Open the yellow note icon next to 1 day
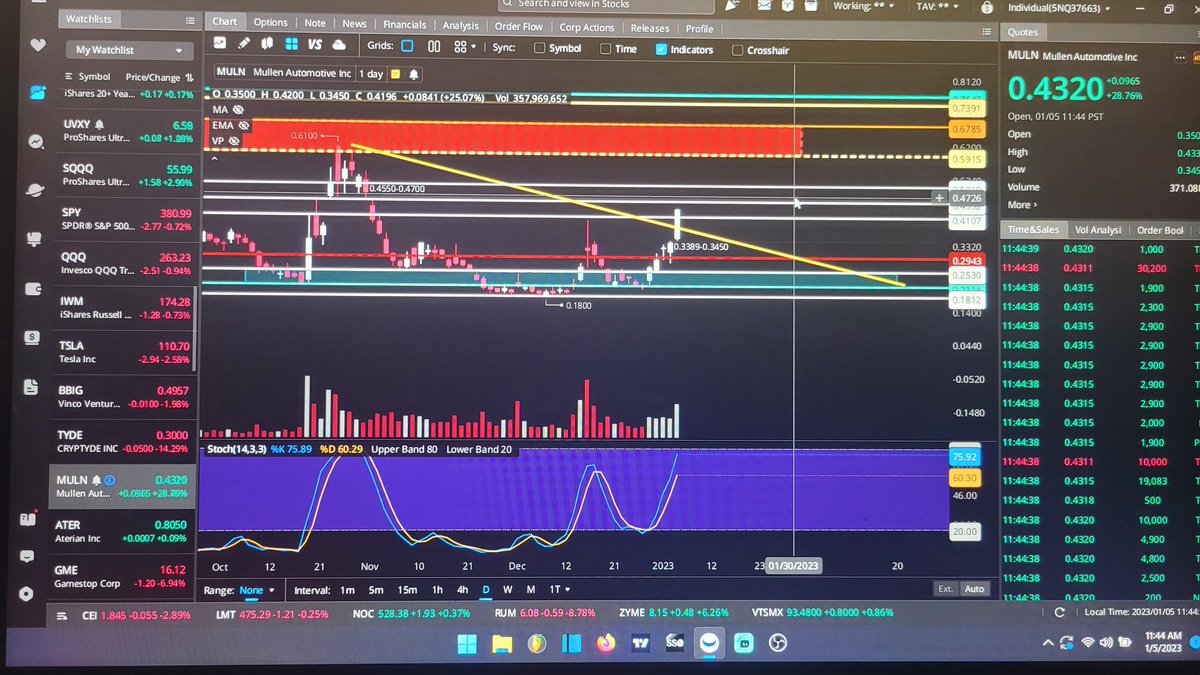The height and width of the screenshot is (675, 1200). [x=396, y=74]
